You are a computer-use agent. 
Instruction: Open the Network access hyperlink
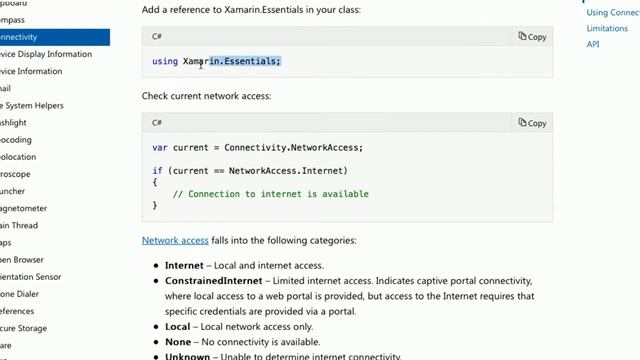[x=175, y=240]
